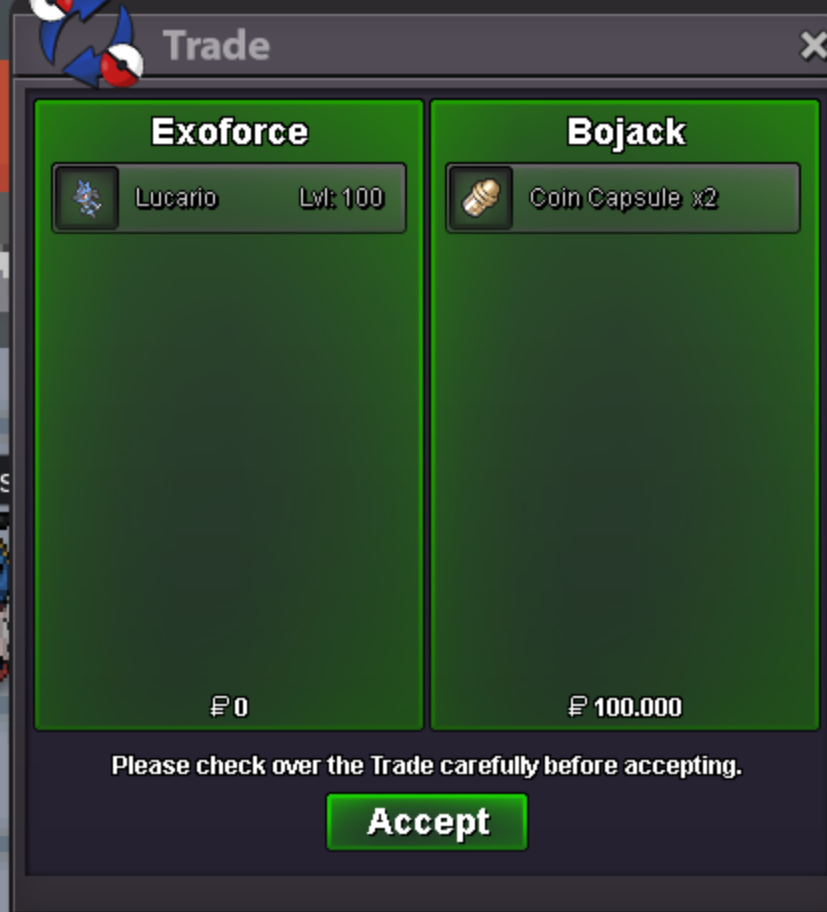Click Bojack's 100.000 money amount
Image resolution: width=827 pixels, height=912 pixels.
click(x=638, y=707)
